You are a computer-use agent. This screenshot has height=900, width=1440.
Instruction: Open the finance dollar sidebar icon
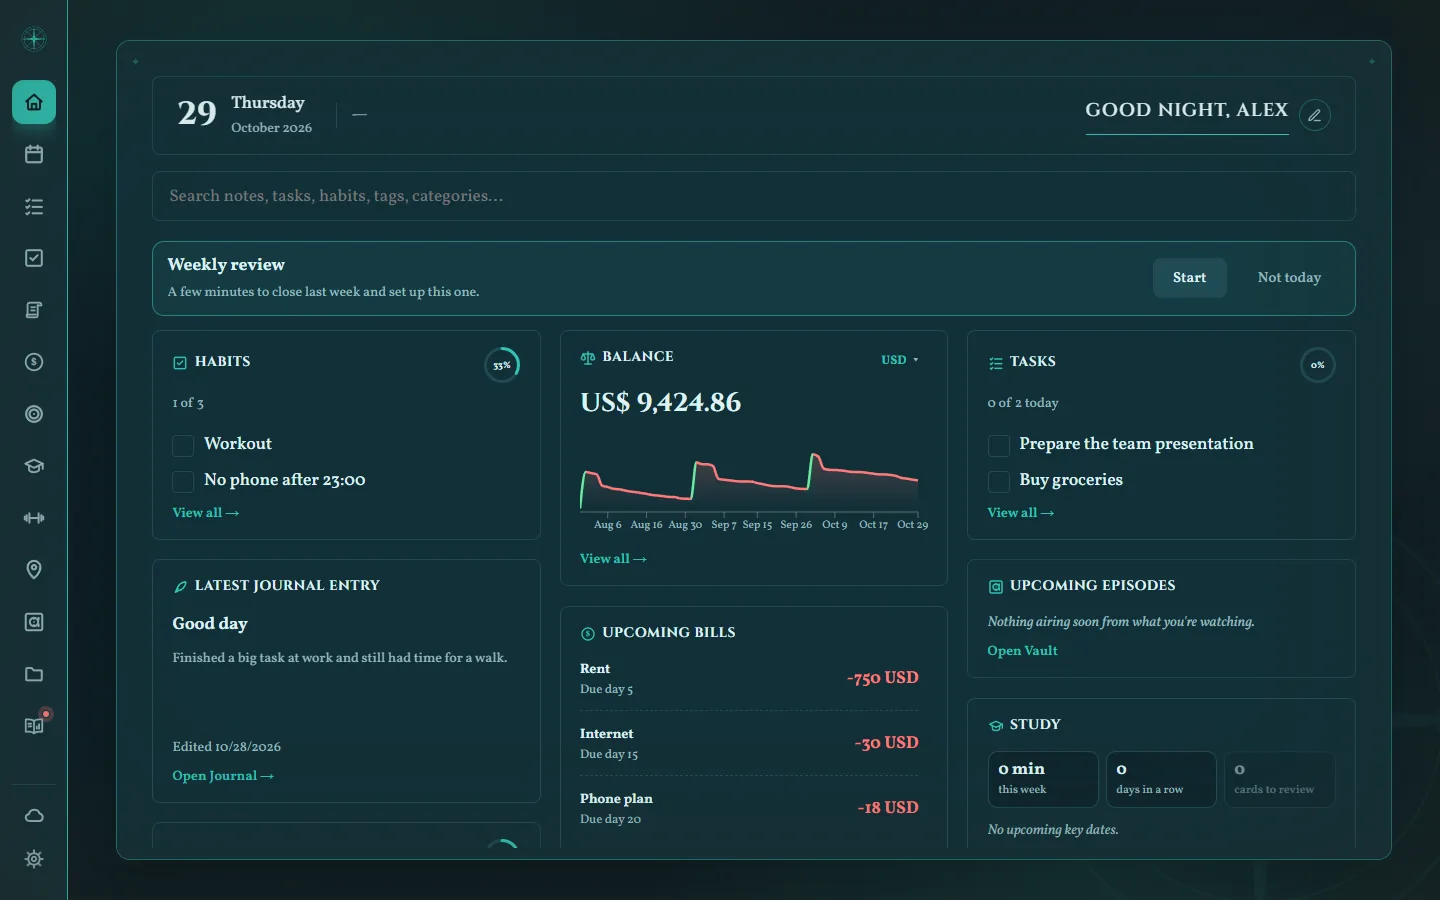pos(34,362)
